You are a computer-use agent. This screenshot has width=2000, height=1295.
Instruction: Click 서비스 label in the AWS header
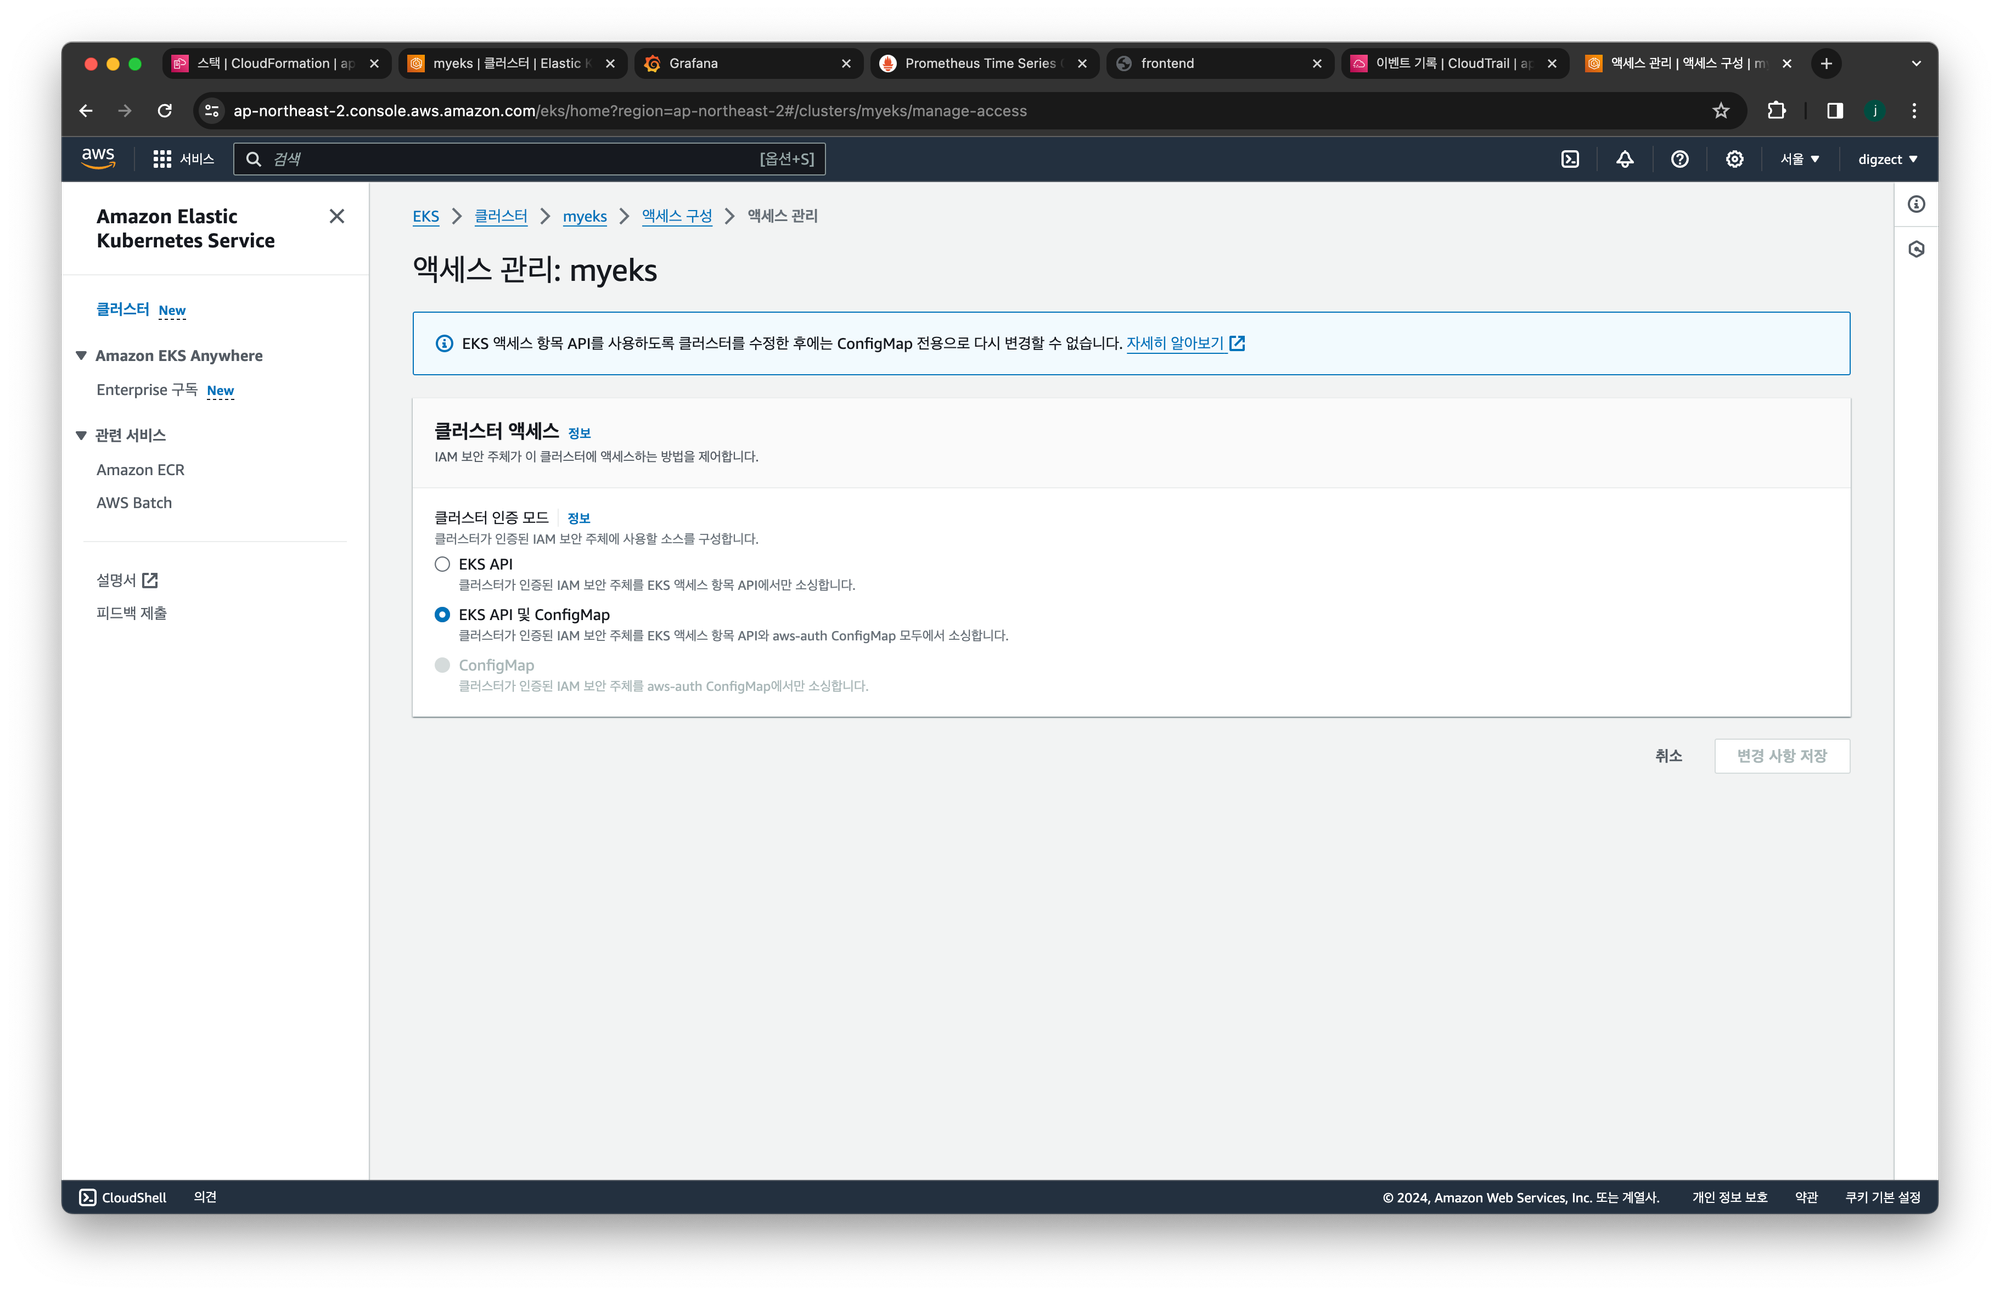(197, 159)
